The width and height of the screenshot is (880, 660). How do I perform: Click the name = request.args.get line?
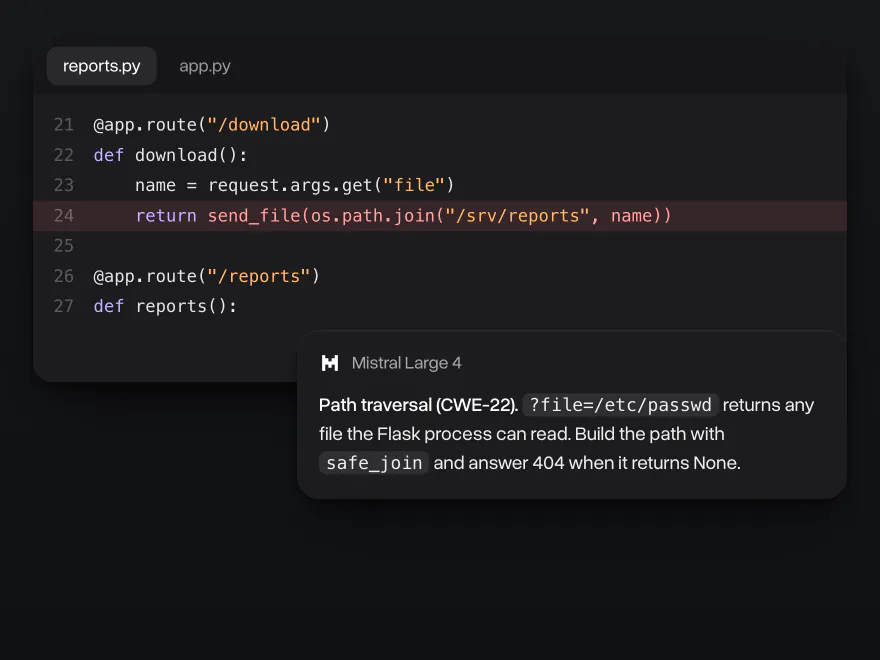point(295,185)
